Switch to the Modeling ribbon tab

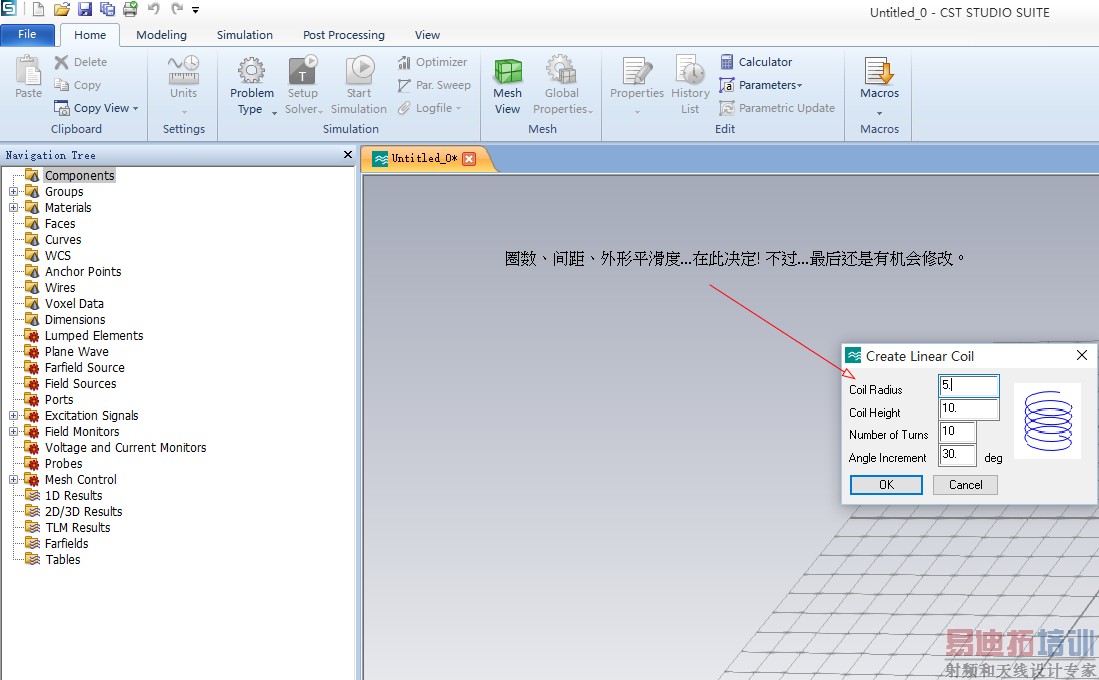point(161,35)
